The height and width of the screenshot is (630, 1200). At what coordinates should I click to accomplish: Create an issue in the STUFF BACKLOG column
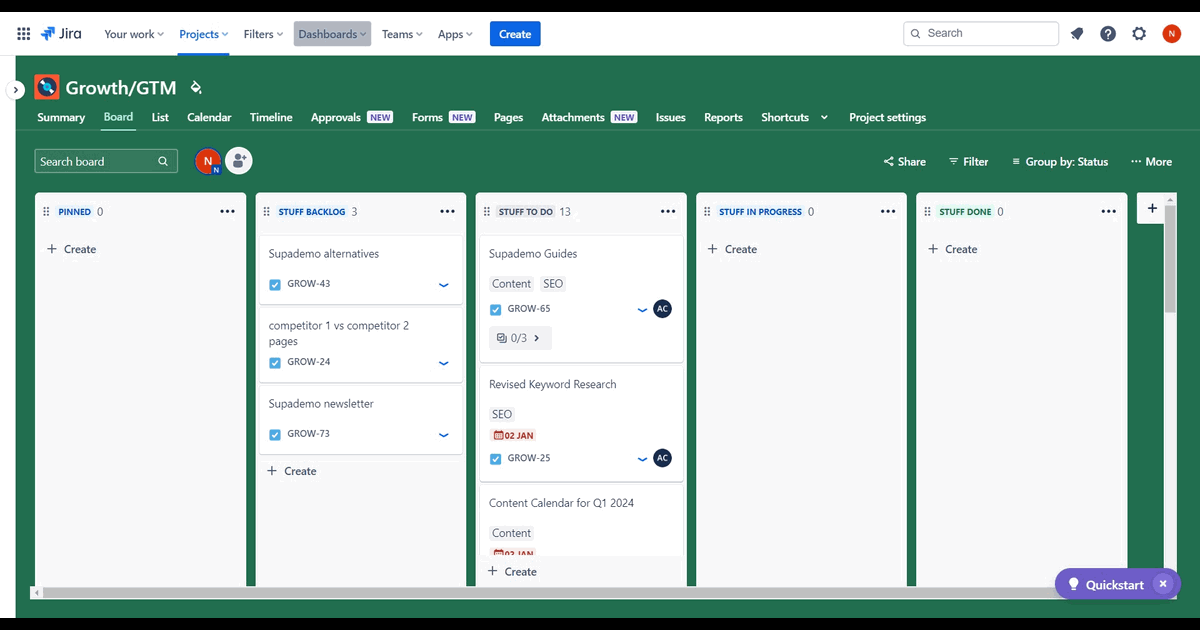pyautogui.click(x=291, y=471)
